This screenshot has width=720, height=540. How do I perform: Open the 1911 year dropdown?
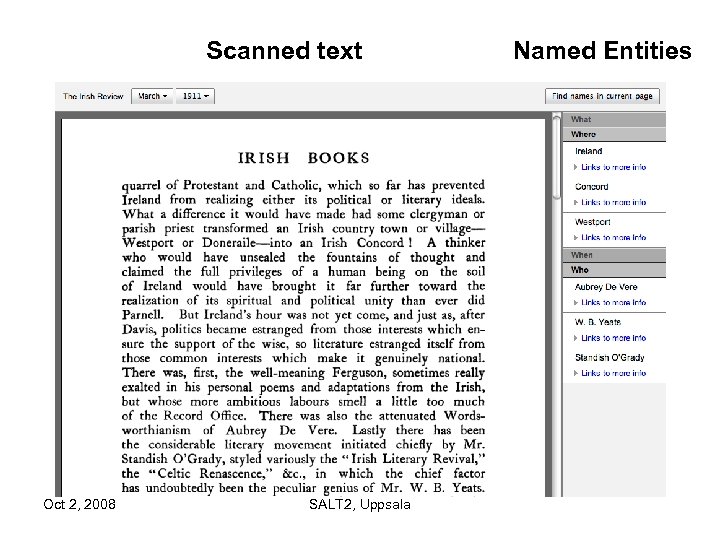coord(196,96)
